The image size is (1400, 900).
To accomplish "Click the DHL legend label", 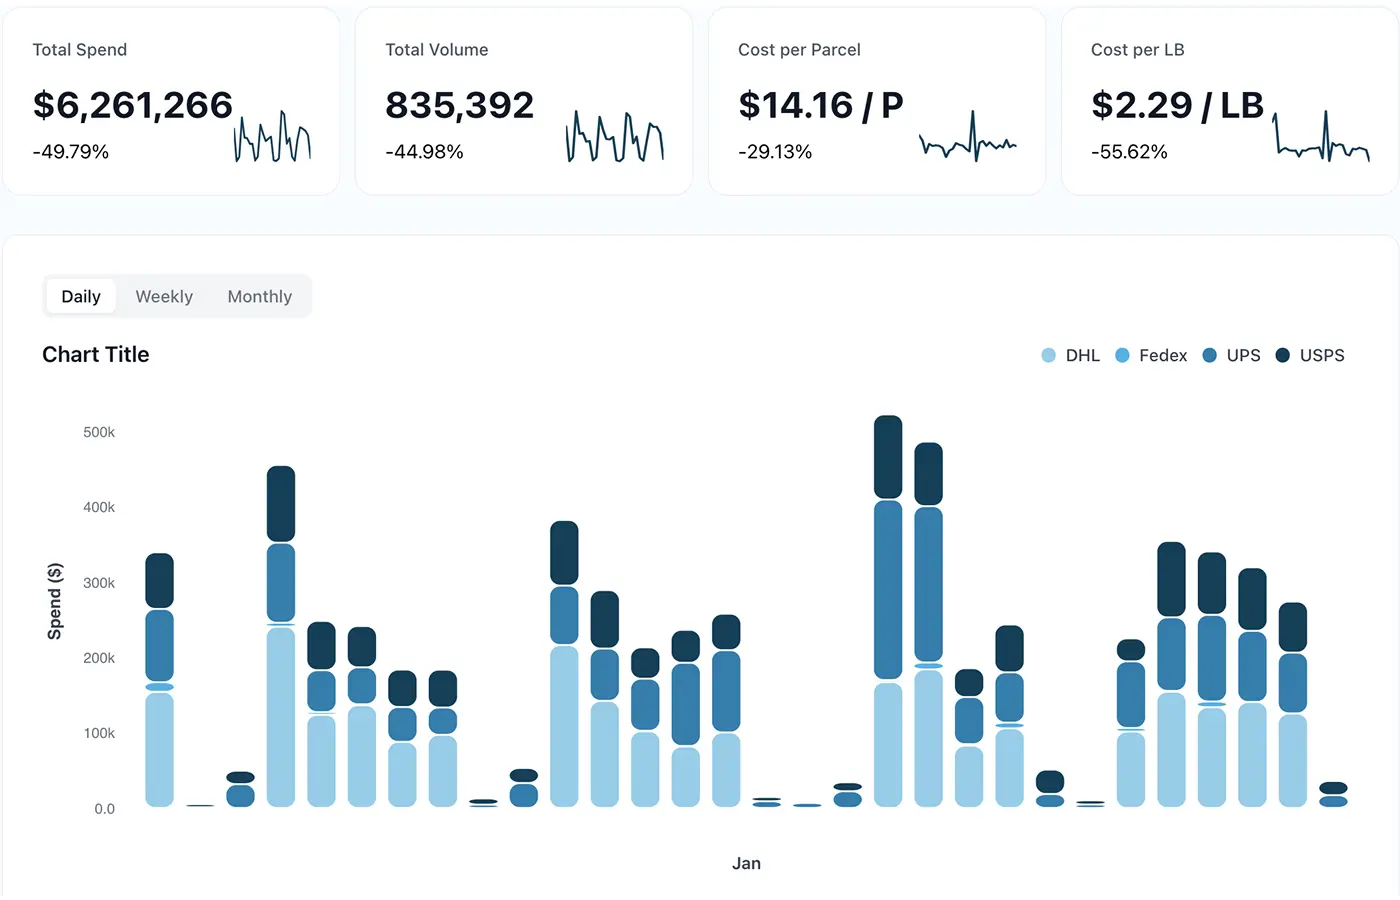I will (1083, 356).
